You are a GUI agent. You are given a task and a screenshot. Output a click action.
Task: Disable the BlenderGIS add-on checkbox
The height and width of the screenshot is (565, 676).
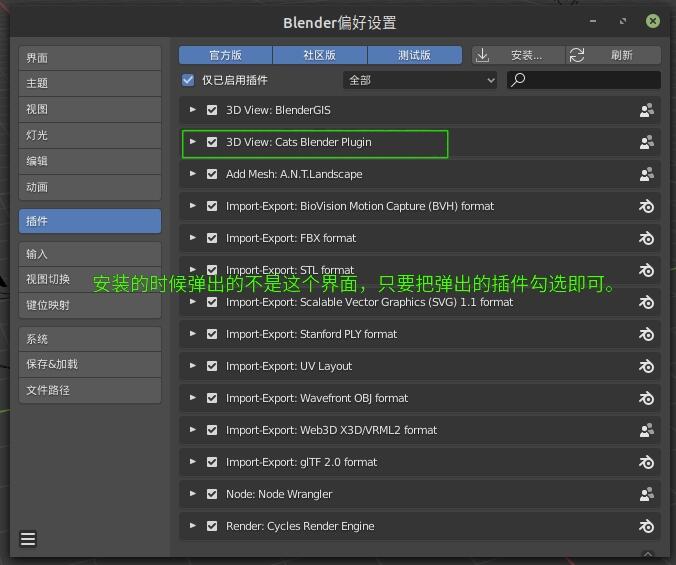212,110
